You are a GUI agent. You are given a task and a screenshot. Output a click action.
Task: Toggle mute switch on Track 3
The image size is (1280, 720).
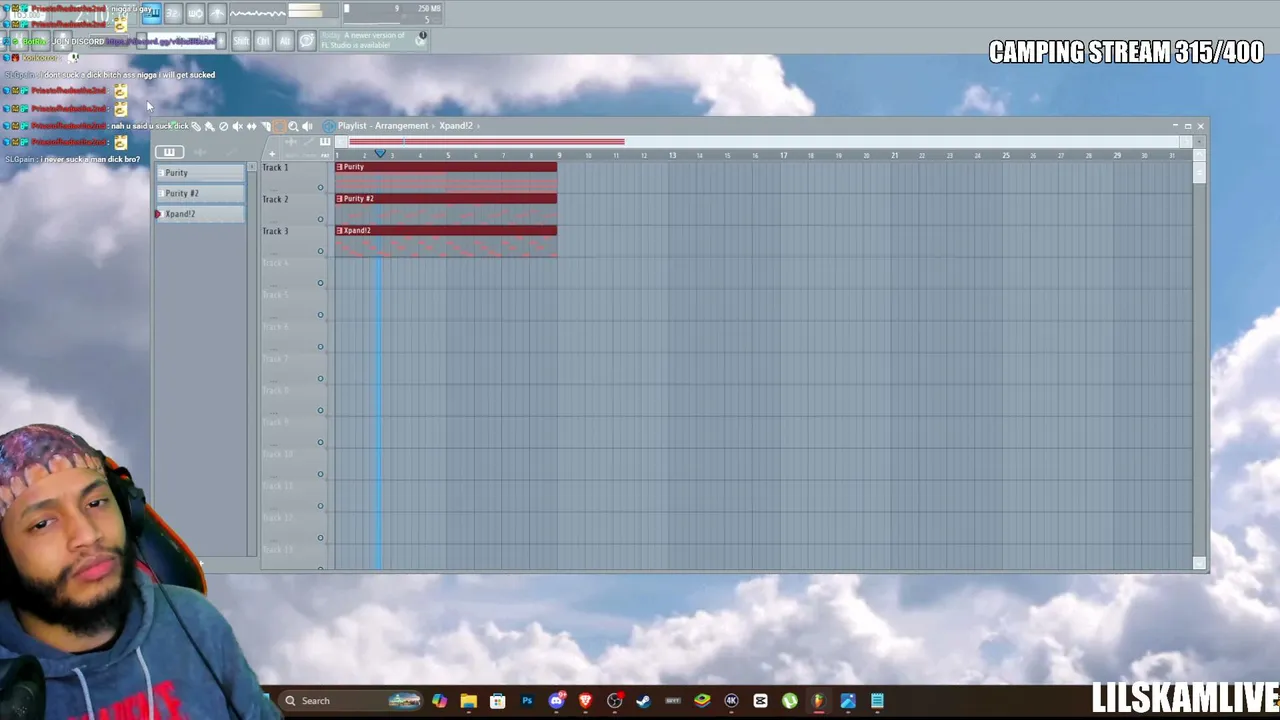click(321, 251)
